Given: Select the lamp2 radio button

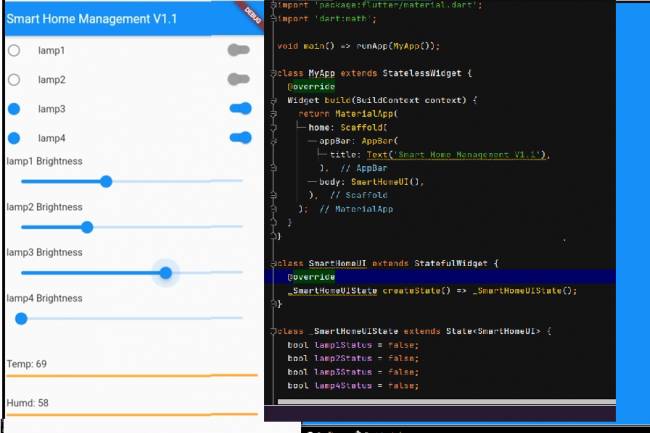Looking at the screenshot, I should (14, 79).
